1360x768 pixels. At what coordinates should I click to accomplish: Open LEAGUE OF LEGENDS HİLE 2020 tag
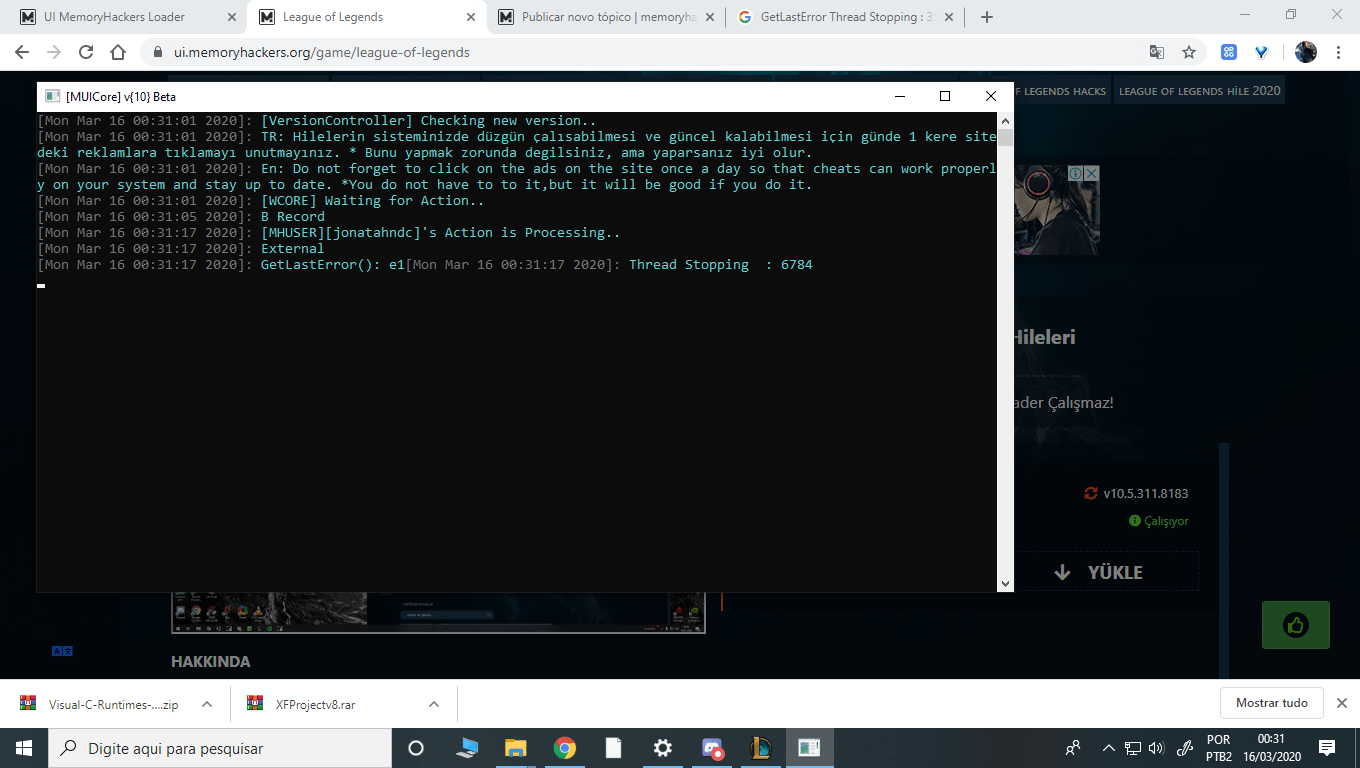click(x=1199, y=91)
